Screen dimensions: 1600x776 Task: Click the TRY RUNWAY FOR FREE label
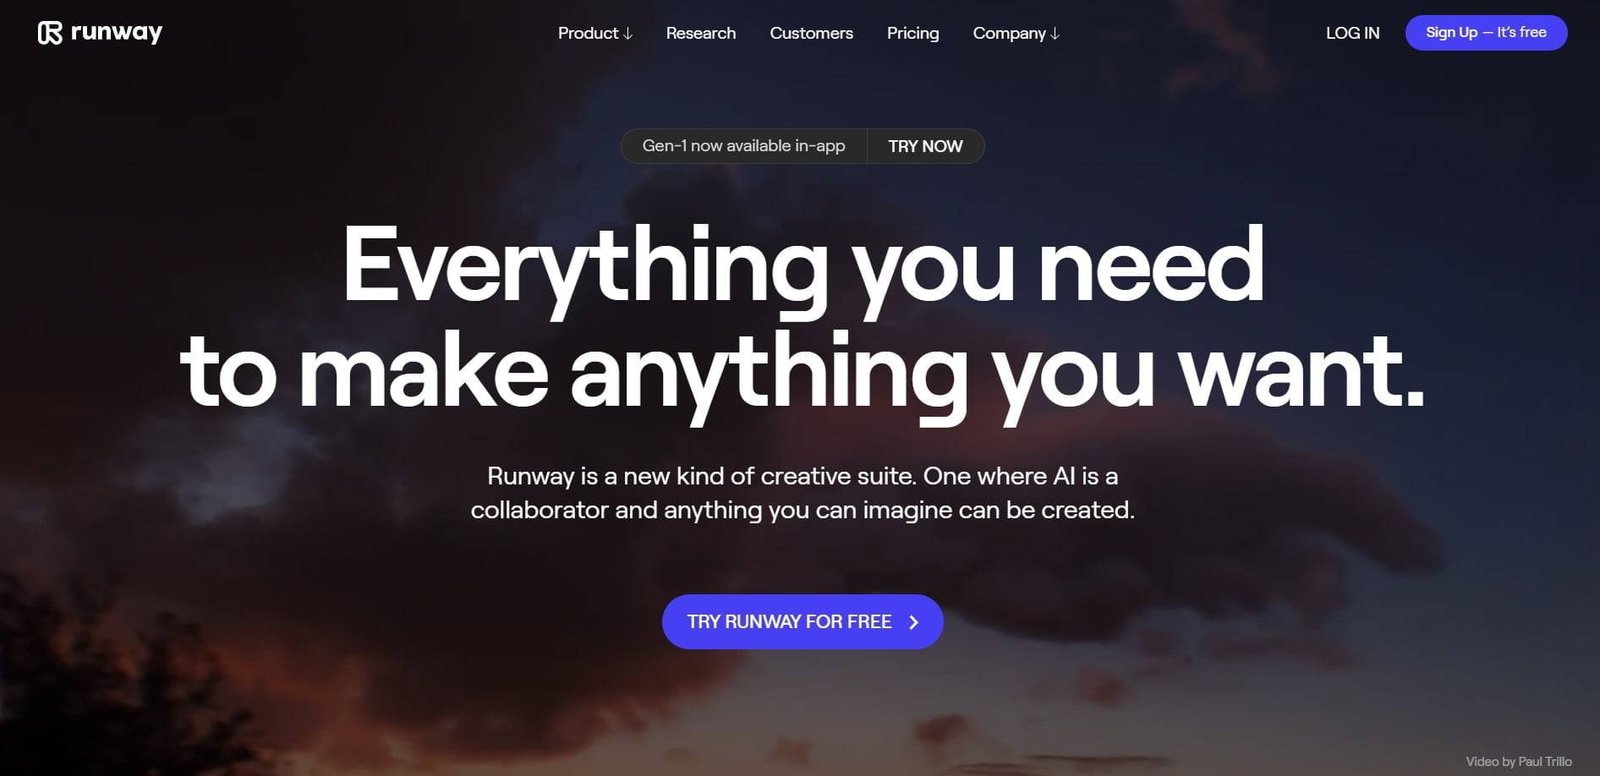(789, 622)
